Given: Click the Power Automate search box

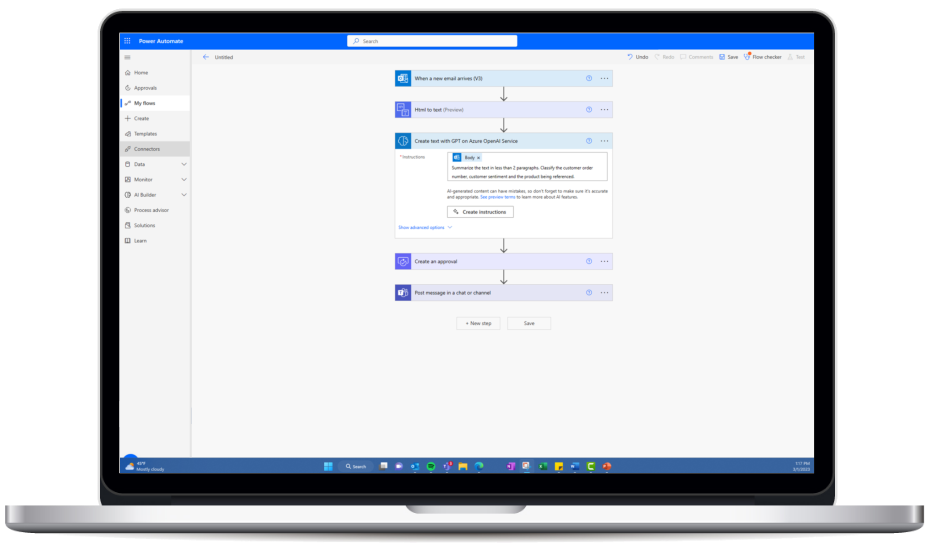Looking at the screenshot, I should (x=432, y=41).
